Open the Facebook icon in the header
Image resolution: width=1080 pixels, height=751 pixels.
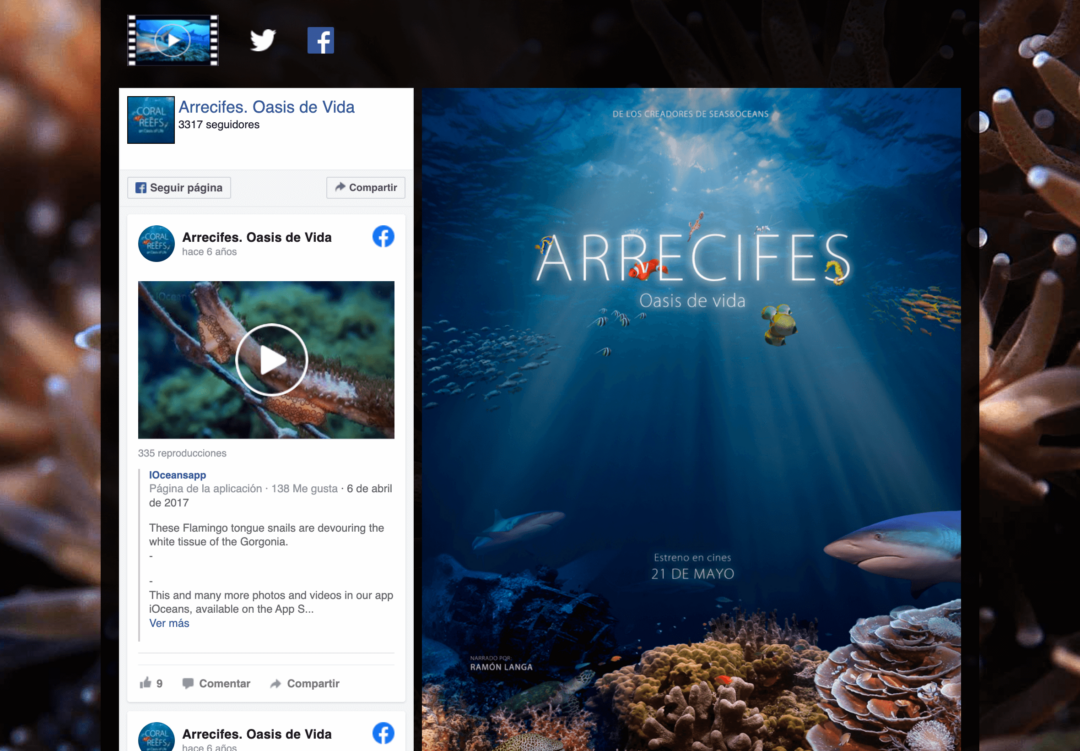coord(320,41)
